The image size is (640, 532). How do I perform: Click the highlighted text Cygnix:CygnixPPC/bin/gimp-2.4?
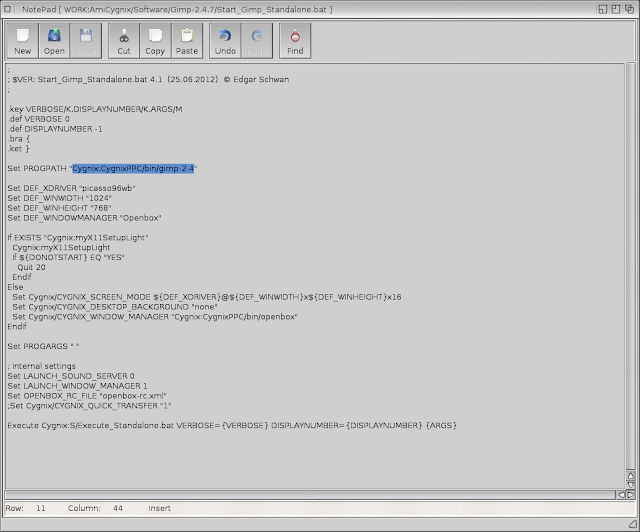tap(133, 168)
